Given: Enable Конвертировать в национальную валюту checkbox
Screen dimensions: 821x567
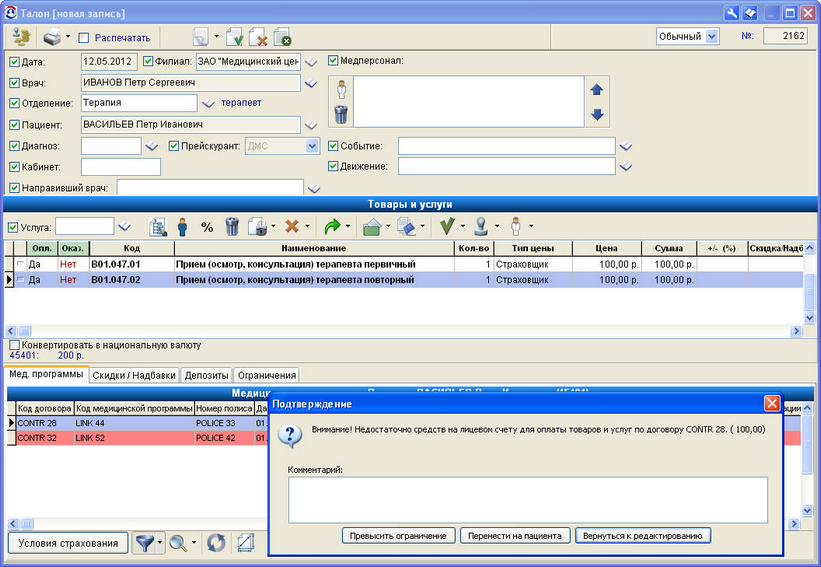Looking at the screenshot, I should 15,345.
